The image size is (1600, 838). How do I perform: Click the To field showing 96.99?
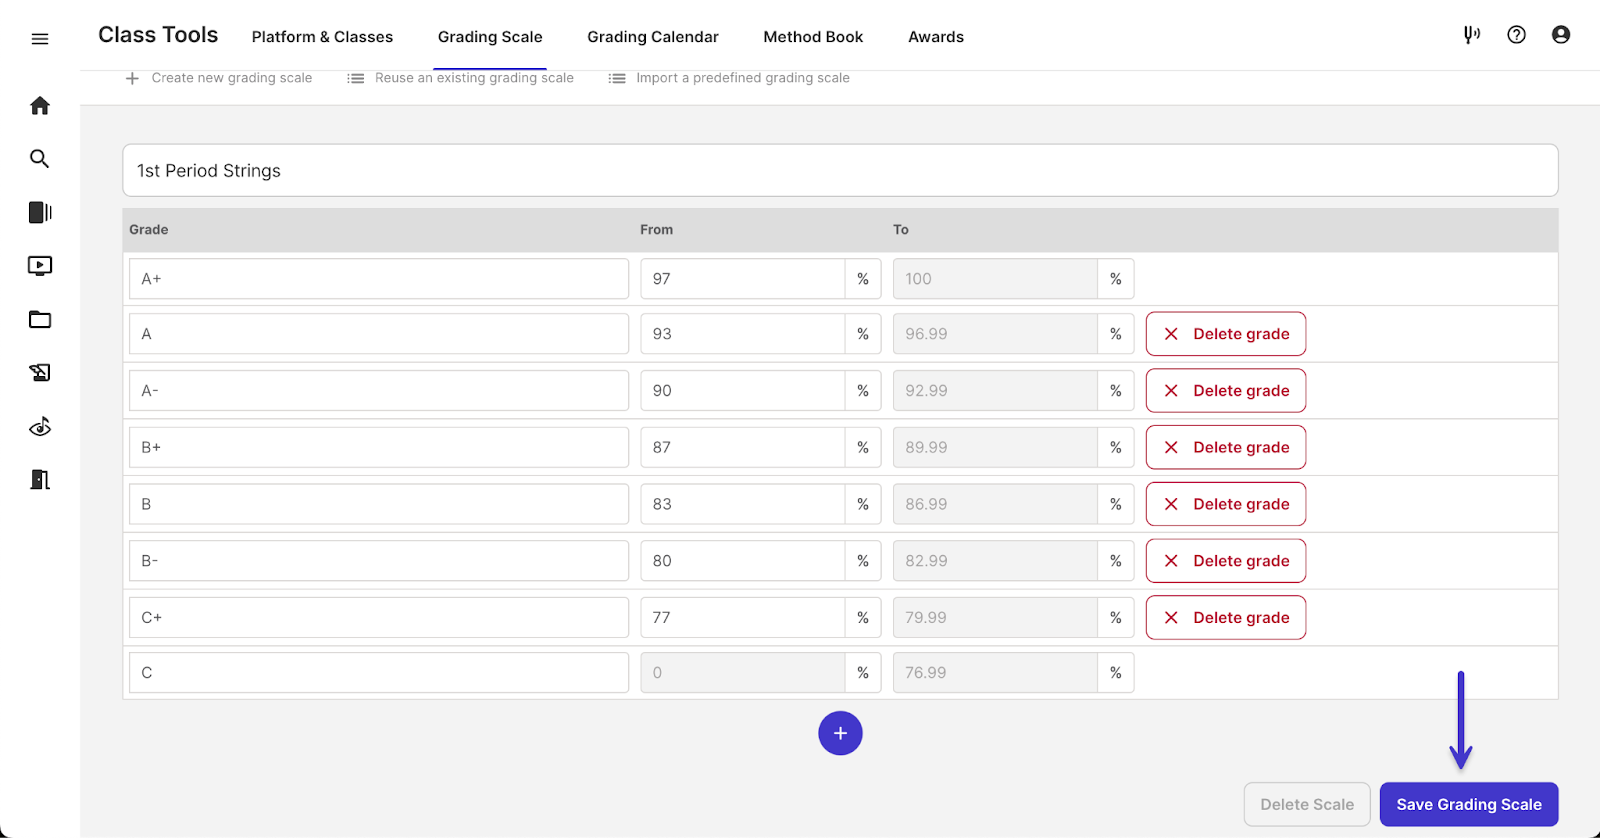[x=995, y=334]
